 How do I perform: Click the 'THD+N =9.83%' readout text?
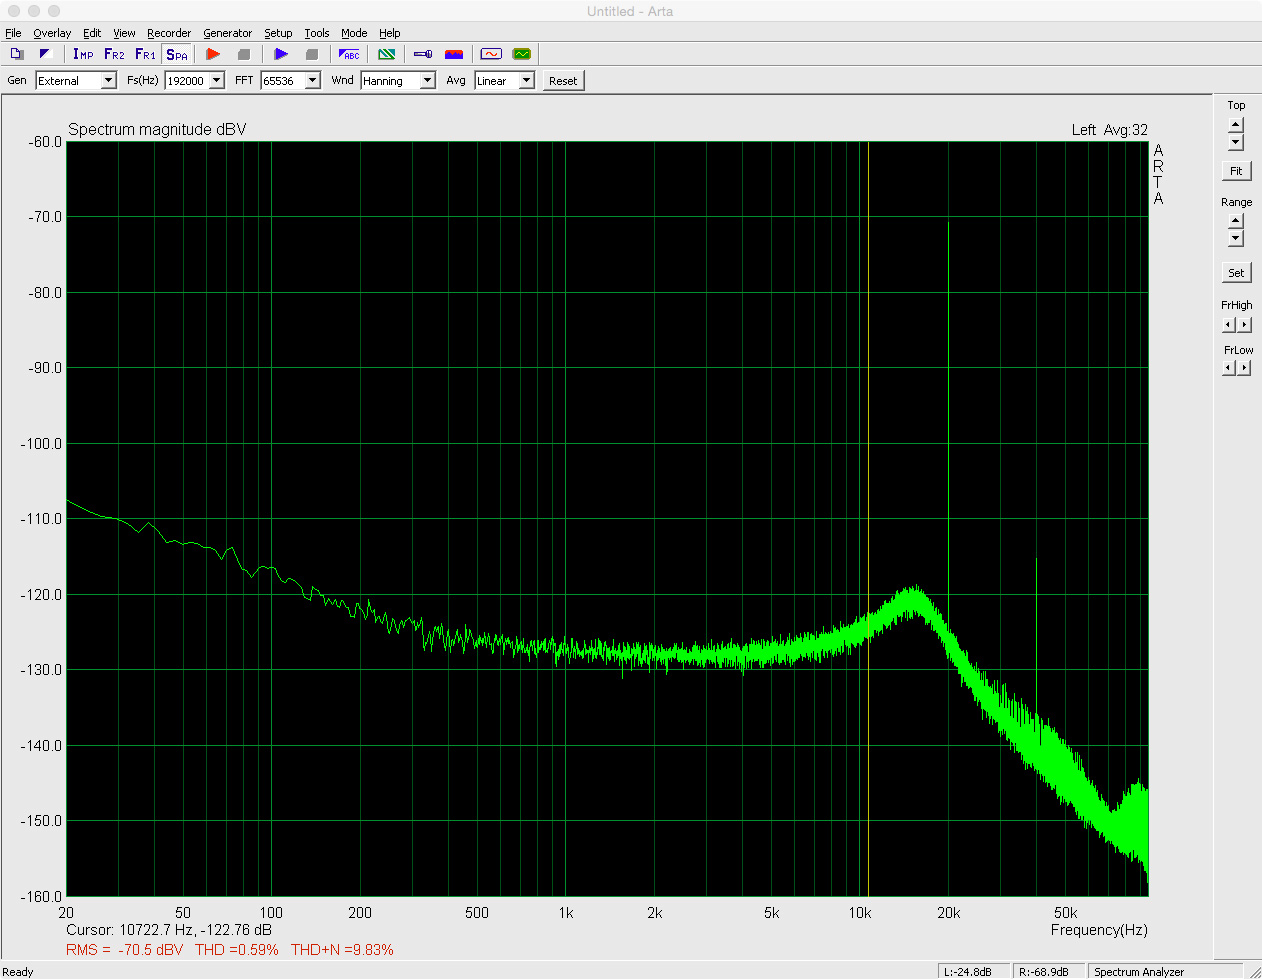[342, 950]
